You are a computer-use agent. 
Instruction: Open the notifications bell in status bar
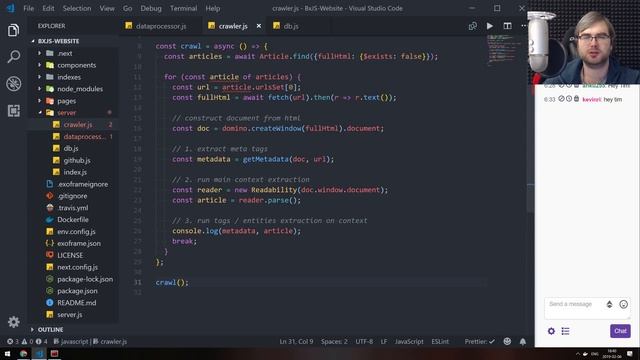[522, 342]
